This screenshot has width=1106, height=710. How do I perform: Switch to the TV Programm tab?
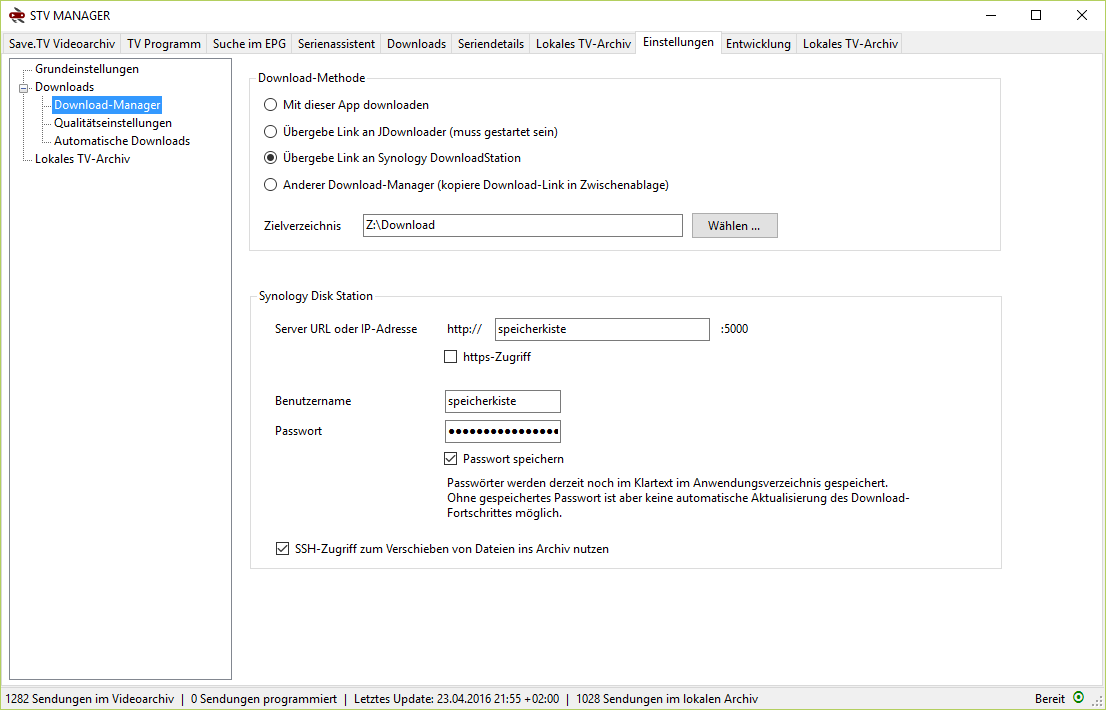click(163, 43)
